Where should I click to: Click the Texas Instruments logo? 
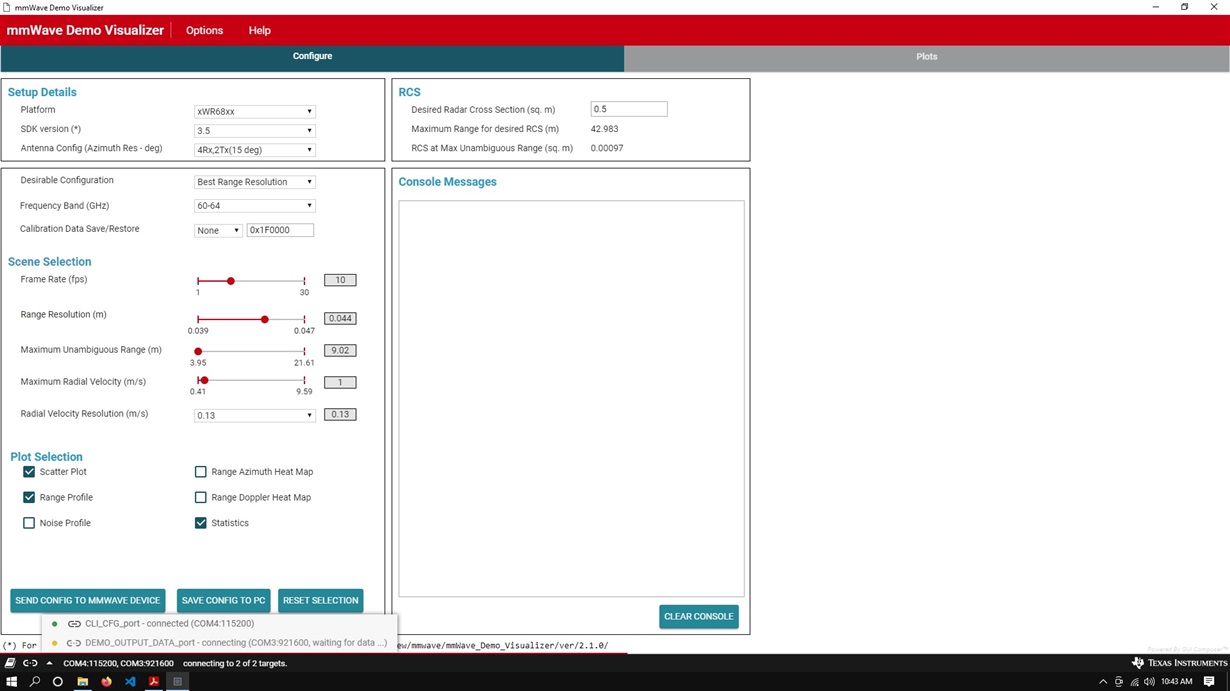[x=1179, y=663]
